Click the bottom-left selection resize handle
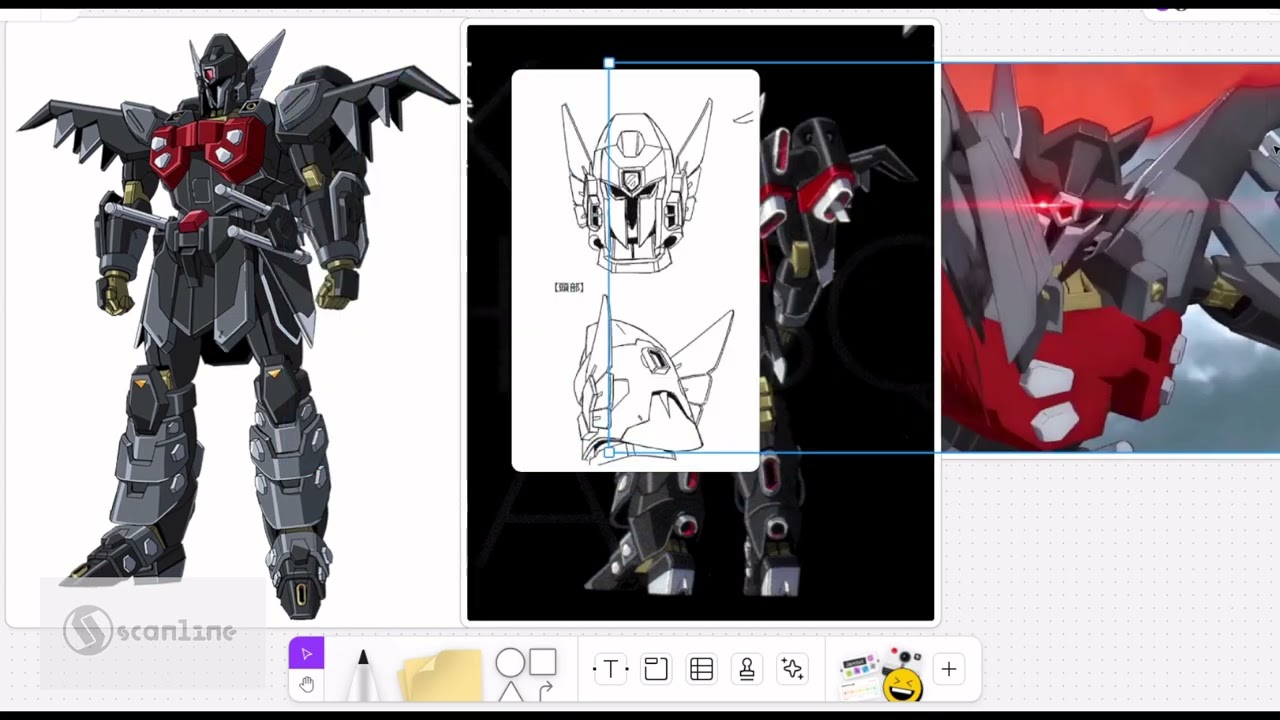Image resolution: width=1280 pixels, height=720 pixels. [x=609, y=453]
